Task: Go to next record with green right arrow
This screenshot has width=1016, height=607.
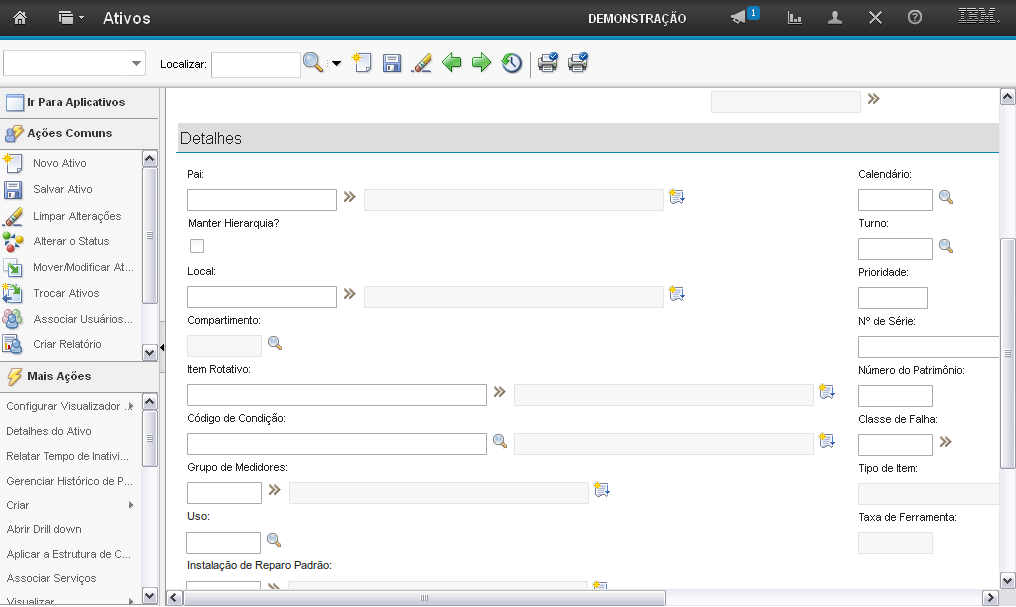Action: (x=482, y=64)
